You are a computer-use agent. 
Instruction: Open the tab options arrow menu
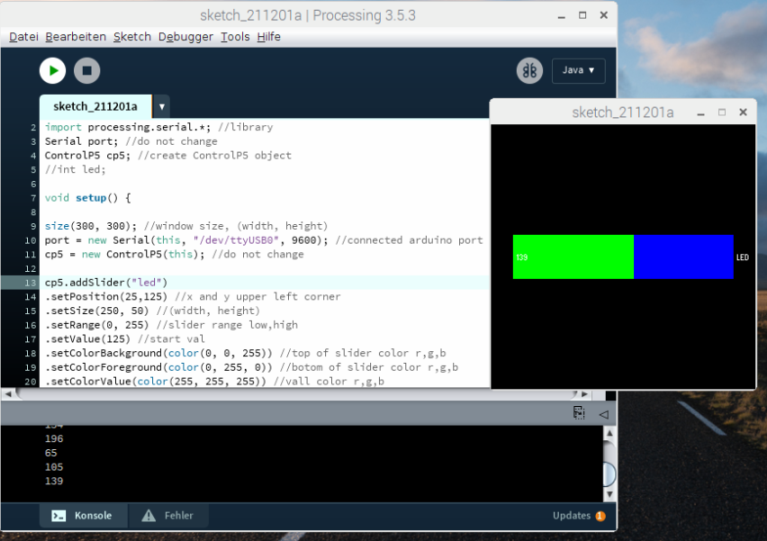[161, 106]
